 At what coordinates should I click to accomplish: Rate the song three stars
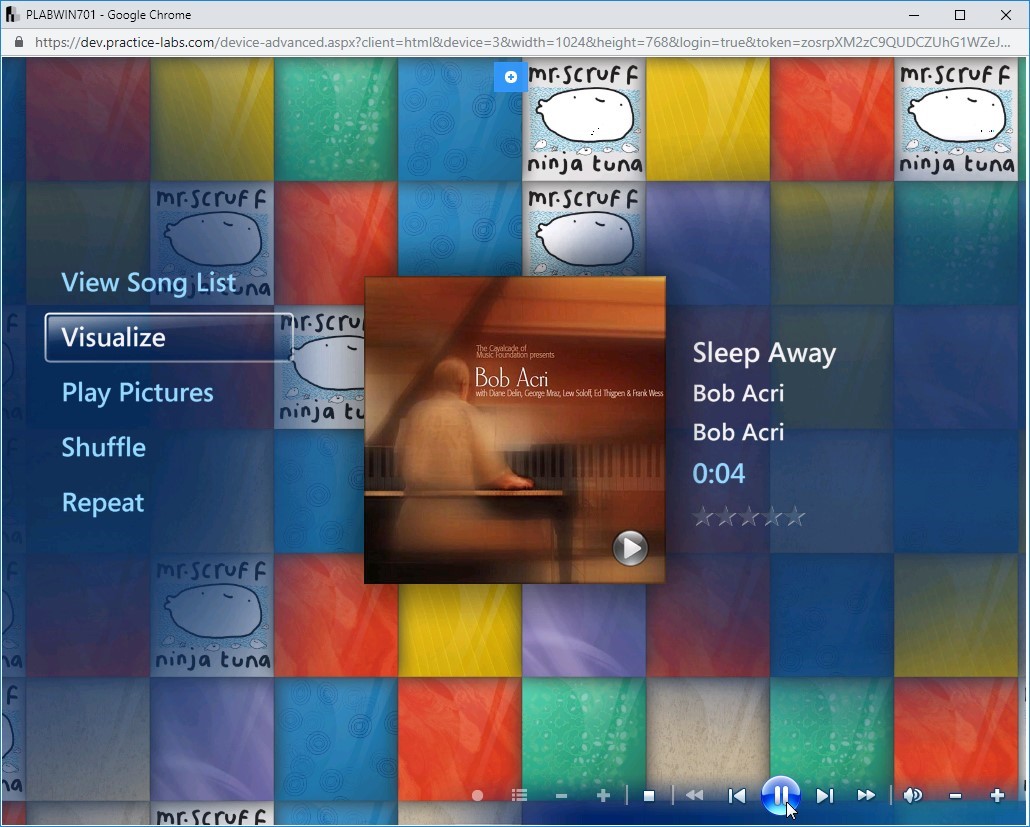749,517
